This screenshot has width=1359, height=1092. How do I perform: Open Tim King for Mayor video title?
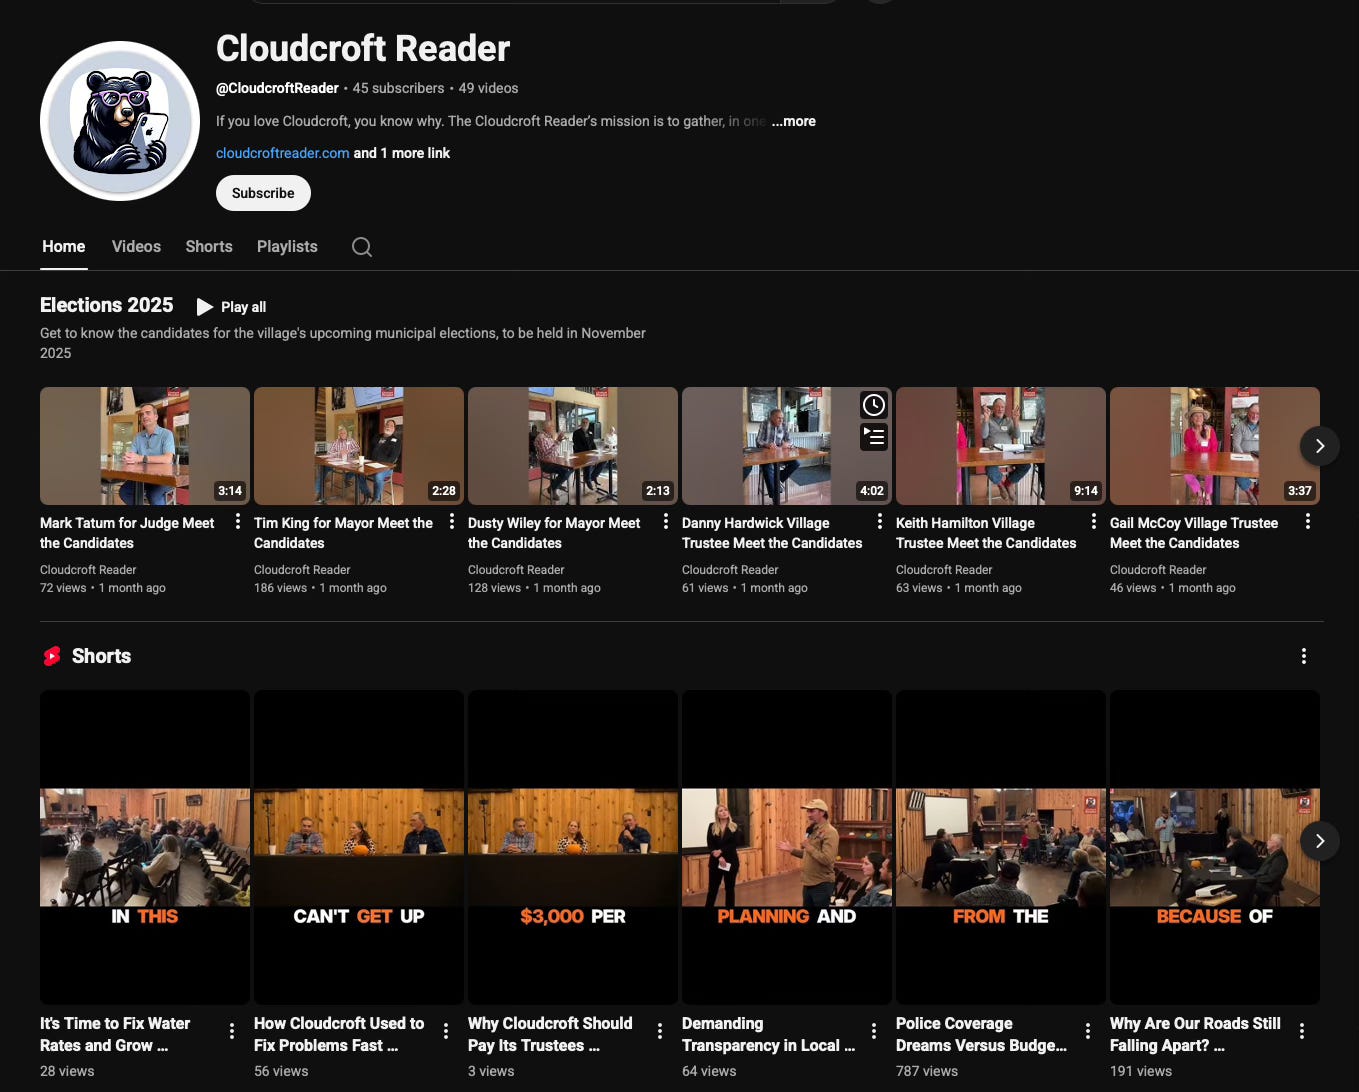[x=343, y=533]
